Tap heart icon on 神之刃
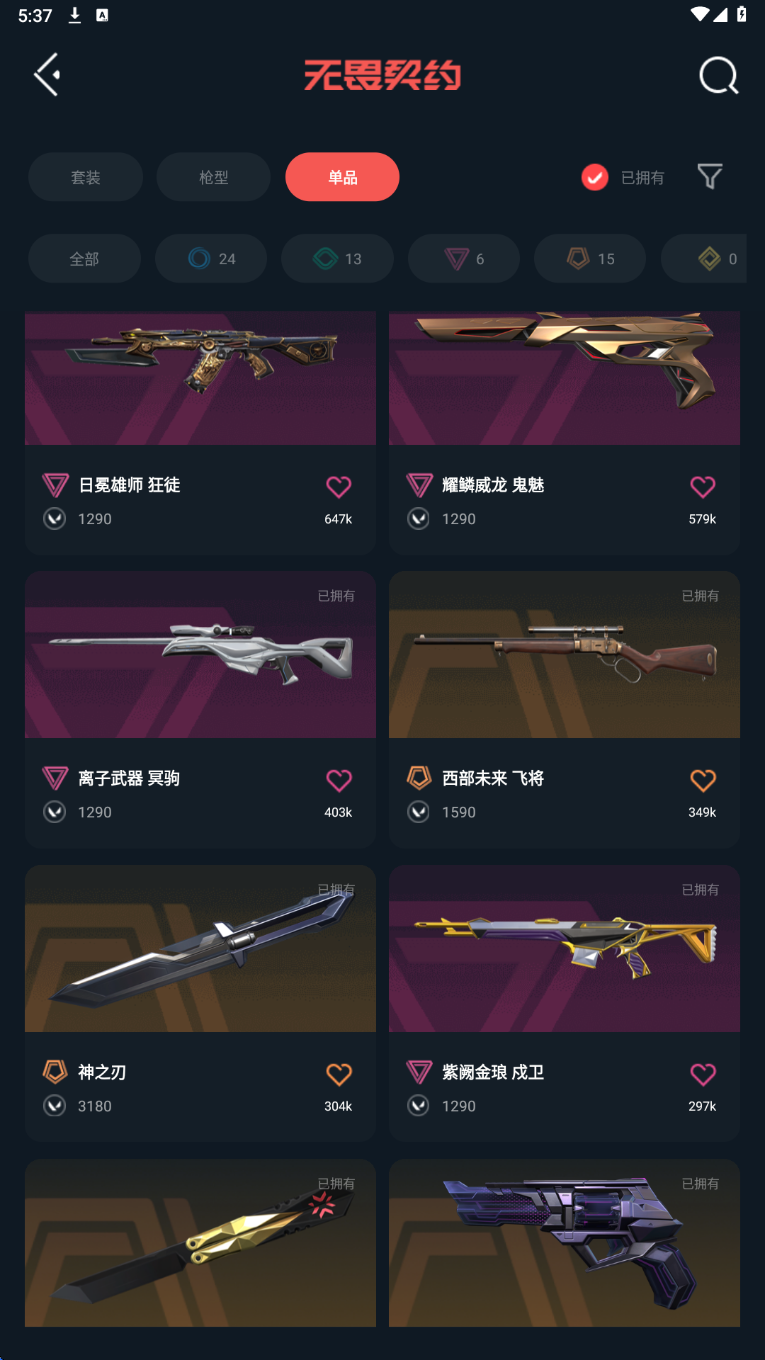 tap(339, 1074)
